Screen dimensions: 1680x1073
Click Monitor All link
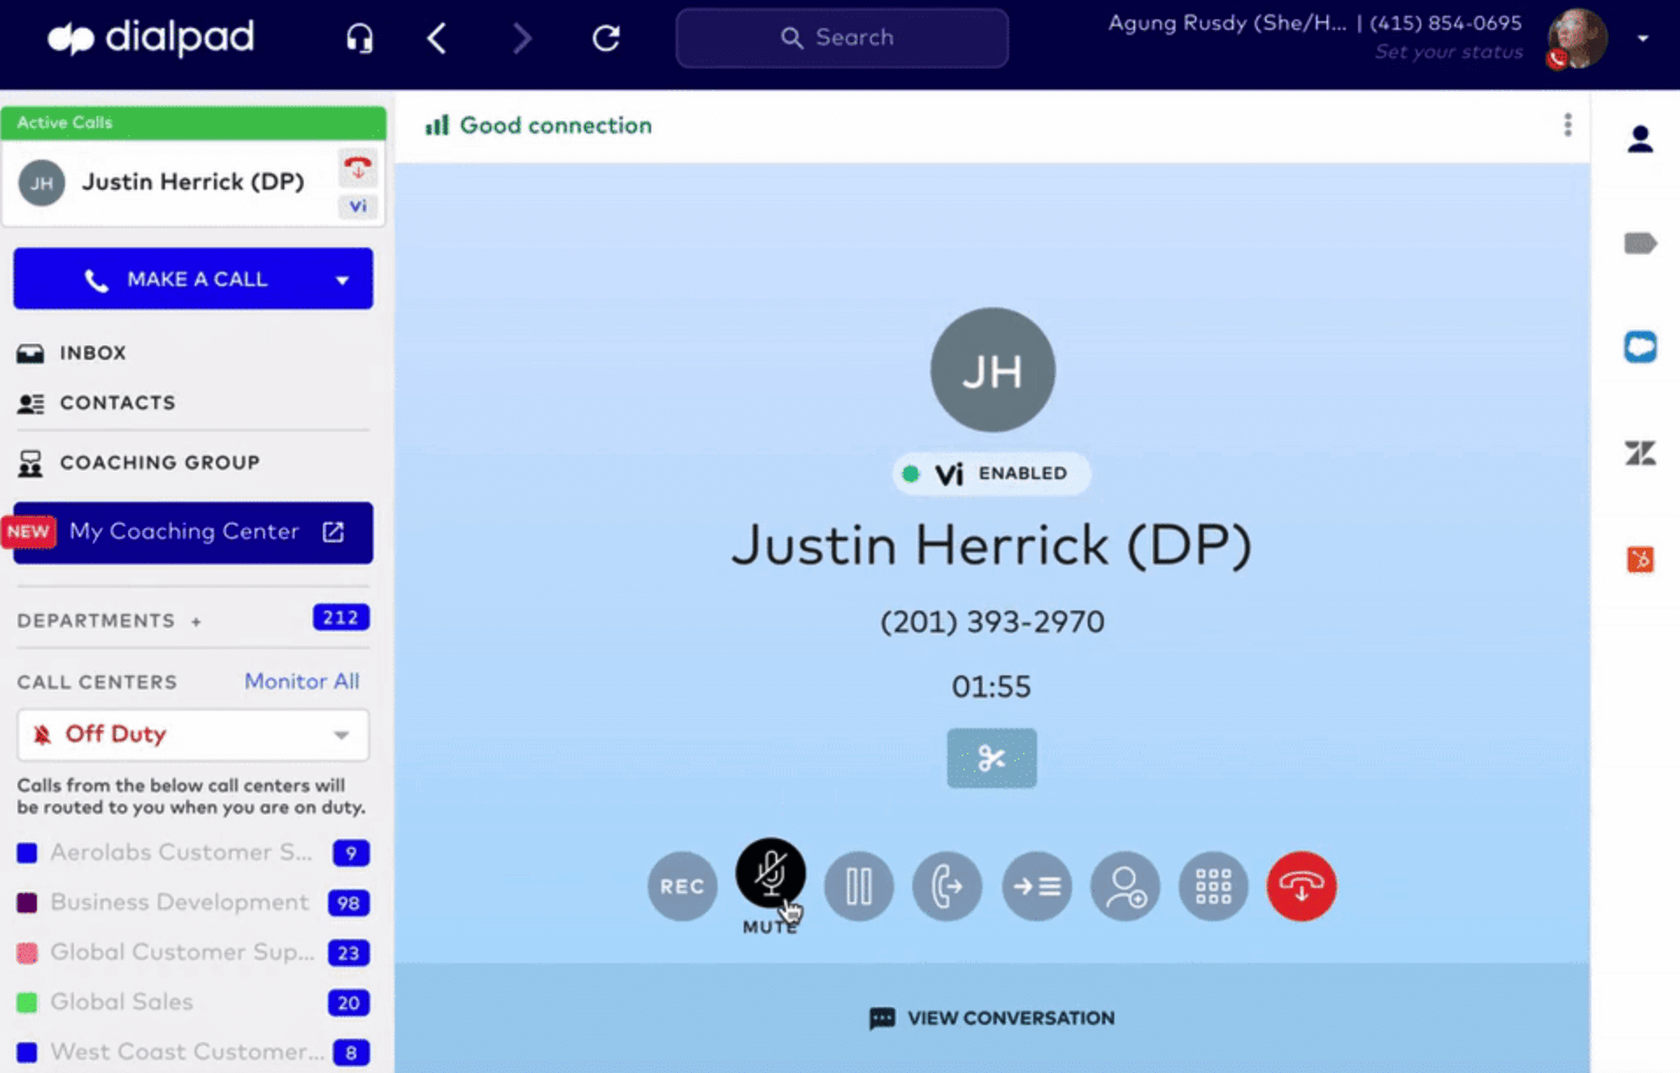[x=302, y=681]
